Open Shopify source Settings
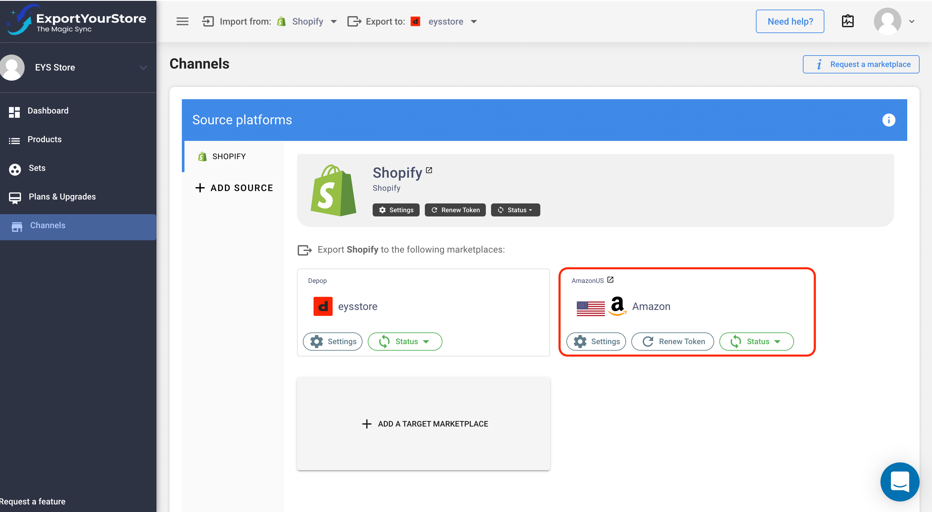 [x=396, y=210]
